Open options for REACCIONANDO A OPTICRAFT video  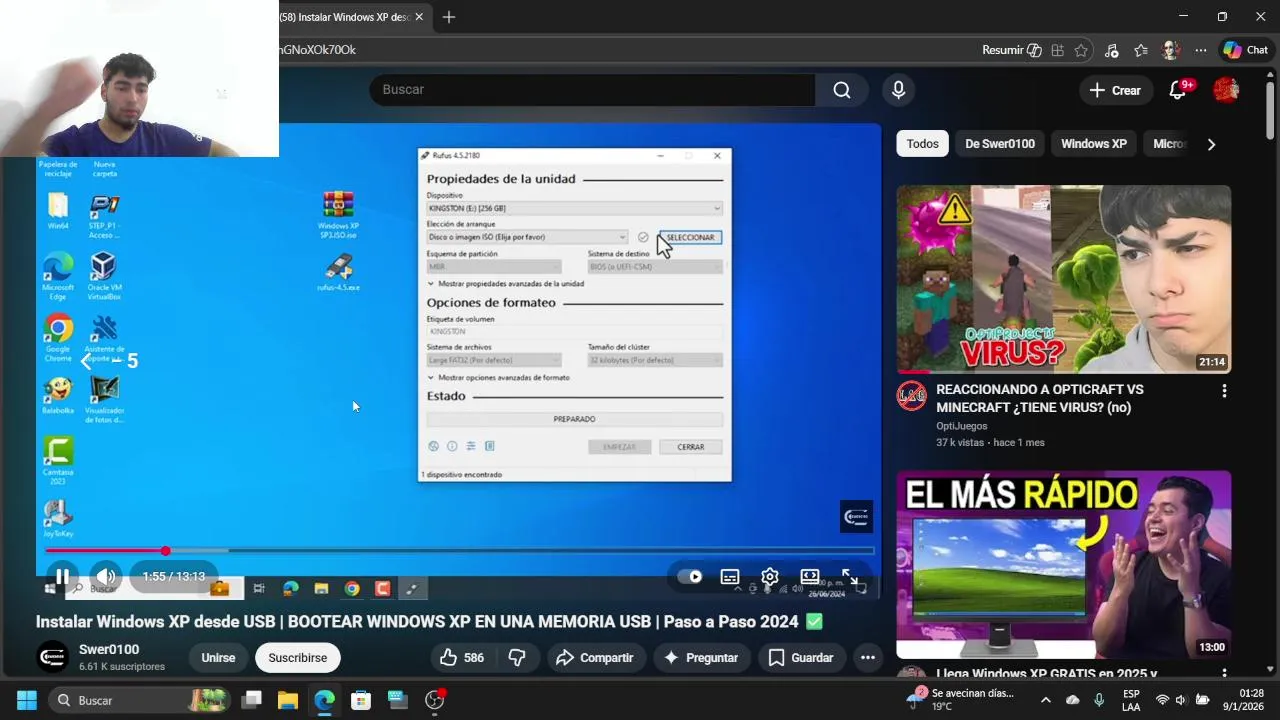point(1224,391)
